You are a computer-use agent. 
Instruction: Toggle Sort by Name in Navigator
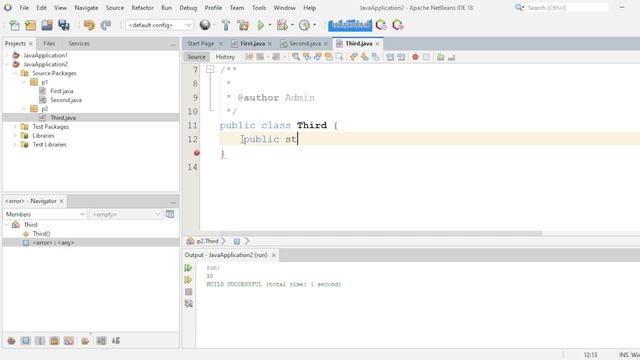pos(101,341)
